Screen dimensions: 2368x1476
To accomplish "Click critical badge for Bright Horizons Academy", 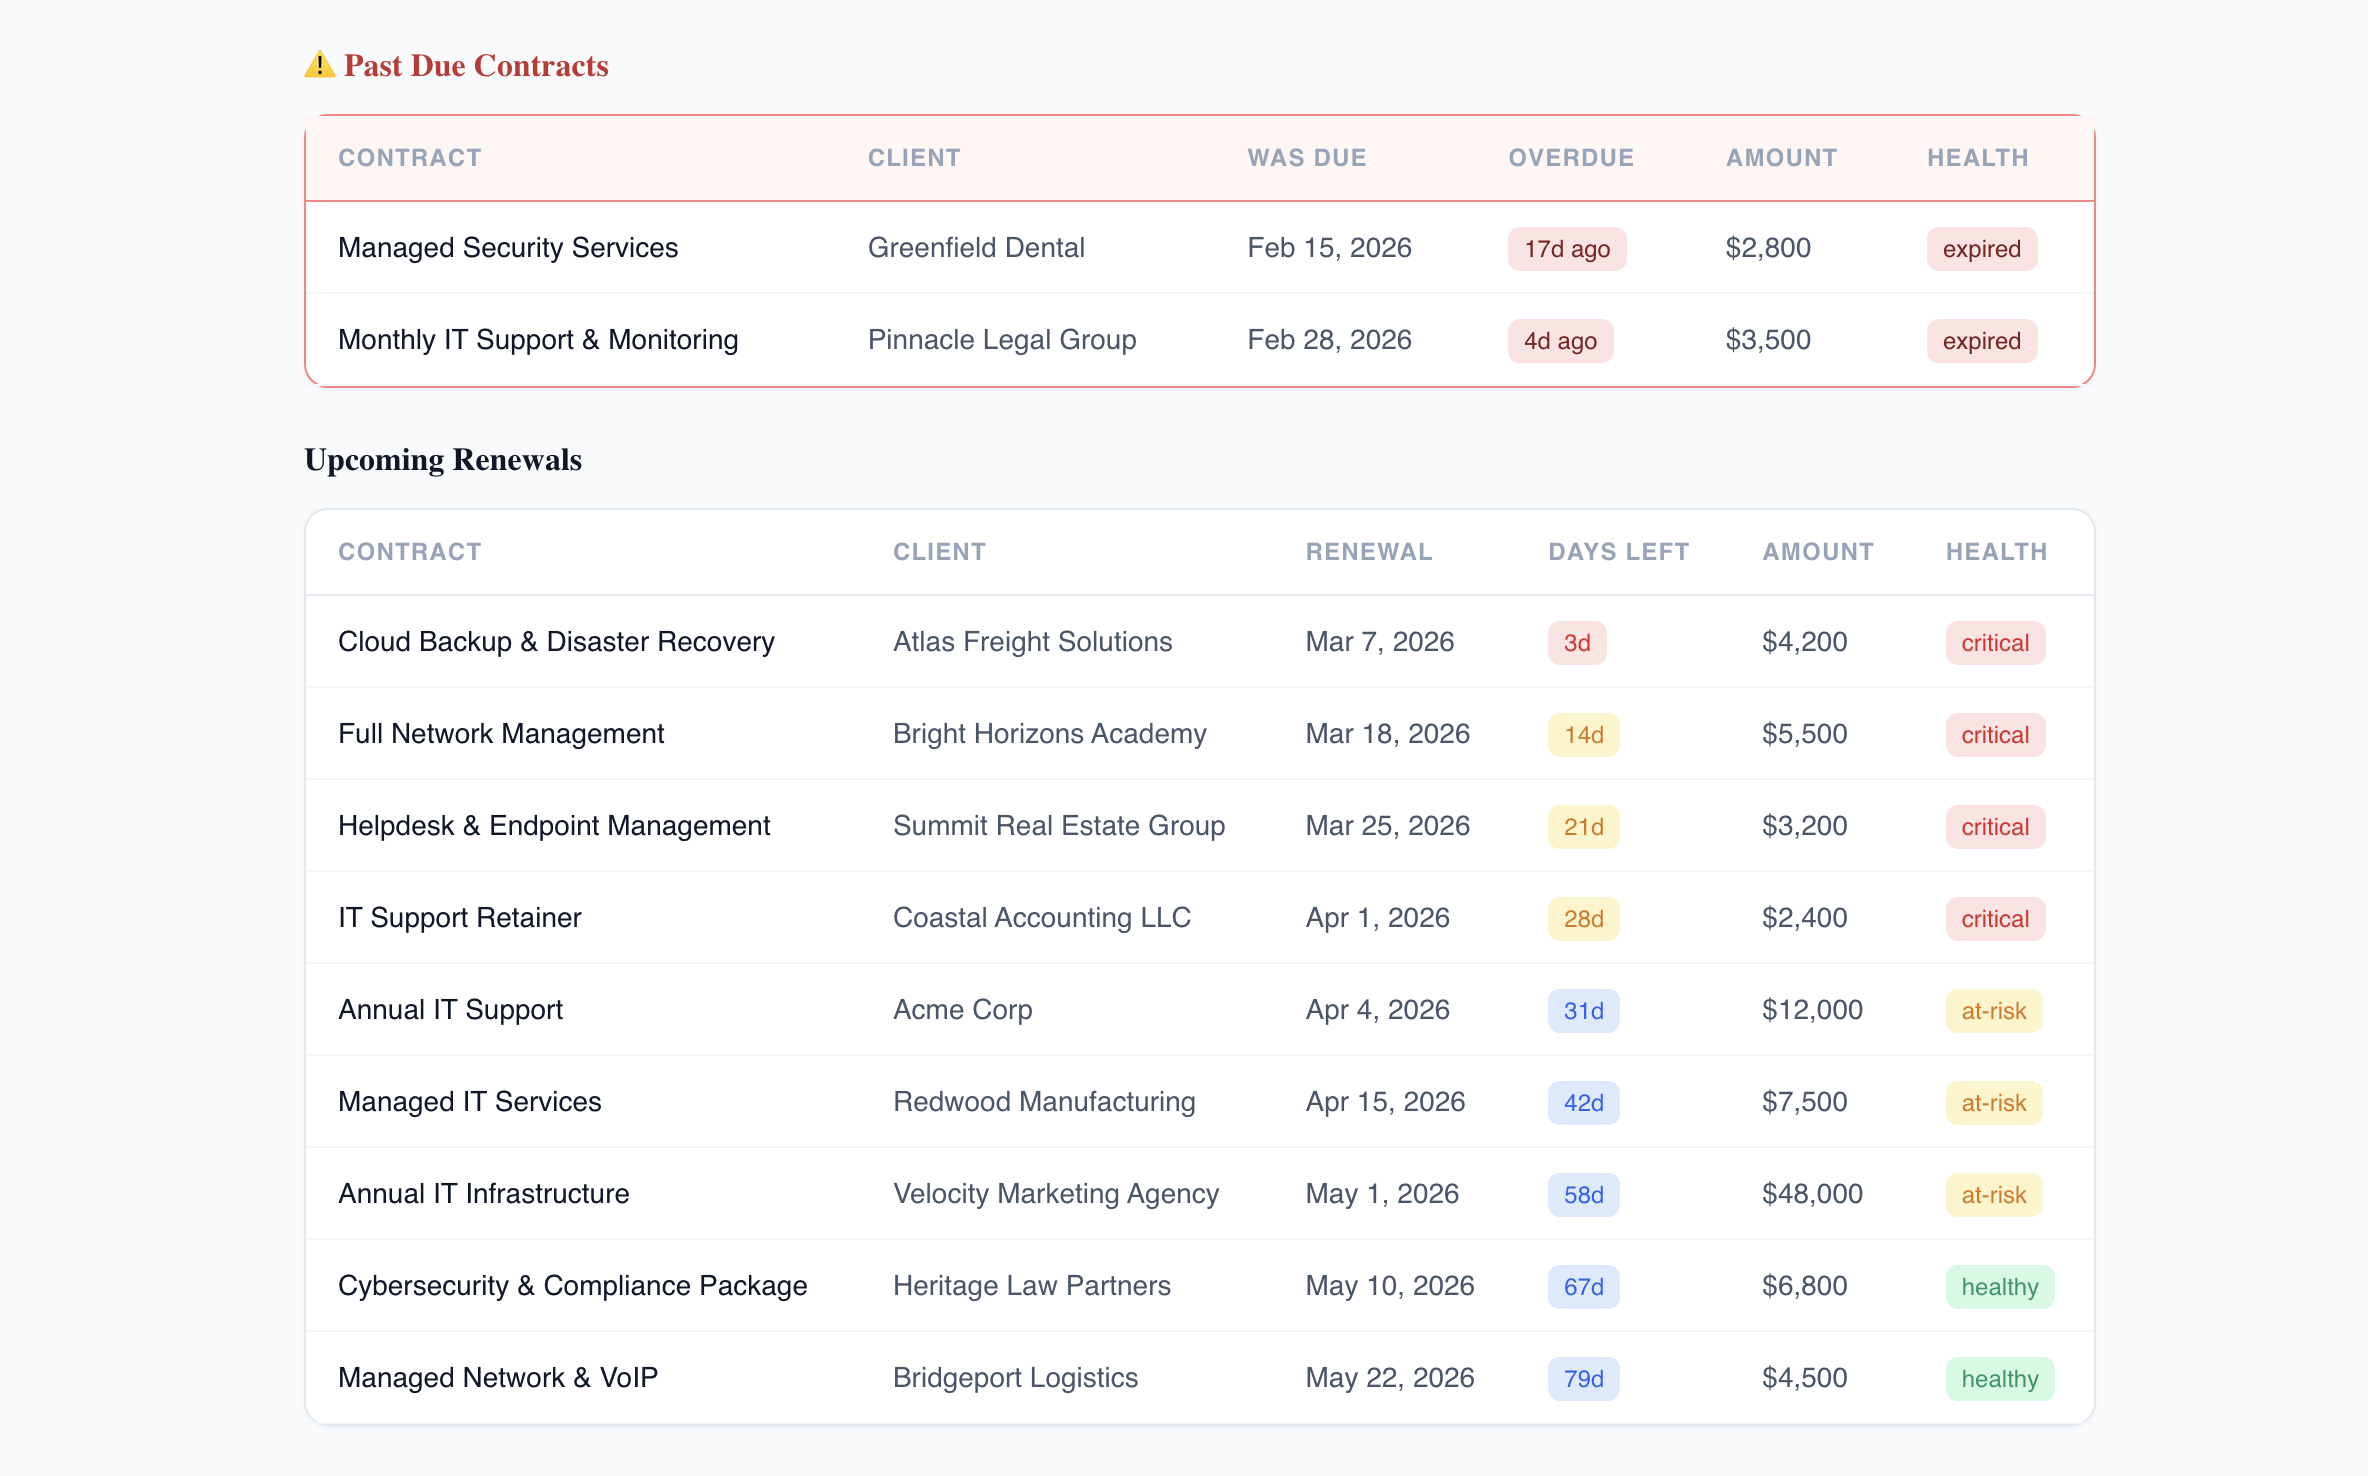I will click(1994, 735).
